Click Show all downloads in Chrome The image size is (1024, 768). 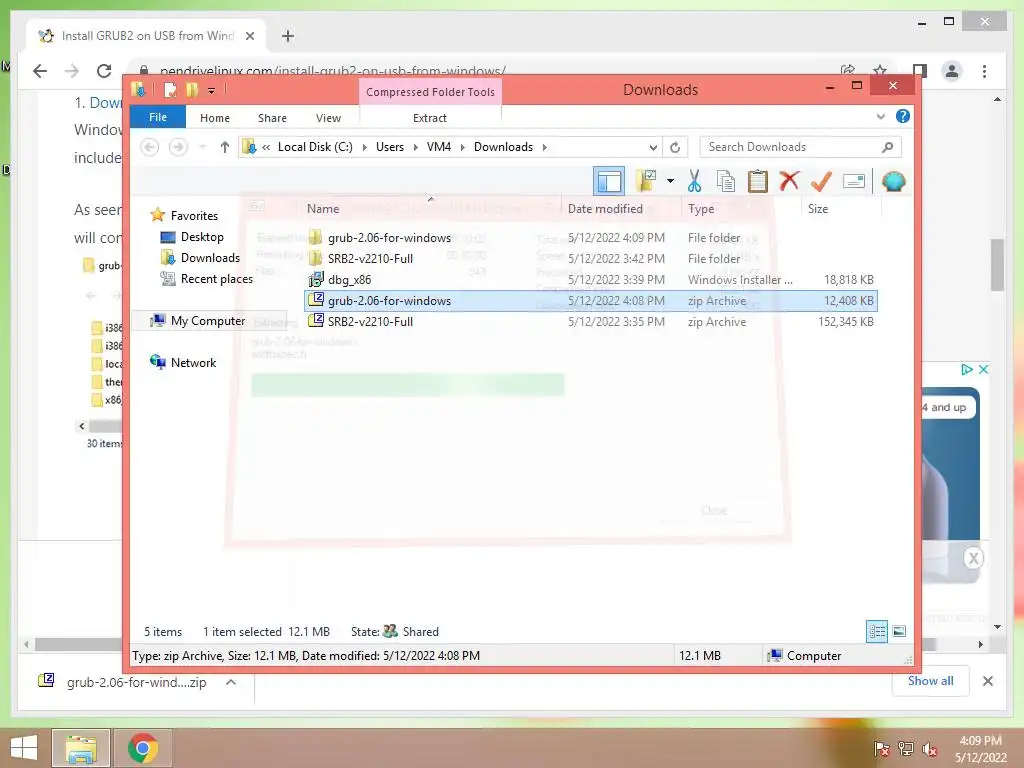tap(930, 680)
